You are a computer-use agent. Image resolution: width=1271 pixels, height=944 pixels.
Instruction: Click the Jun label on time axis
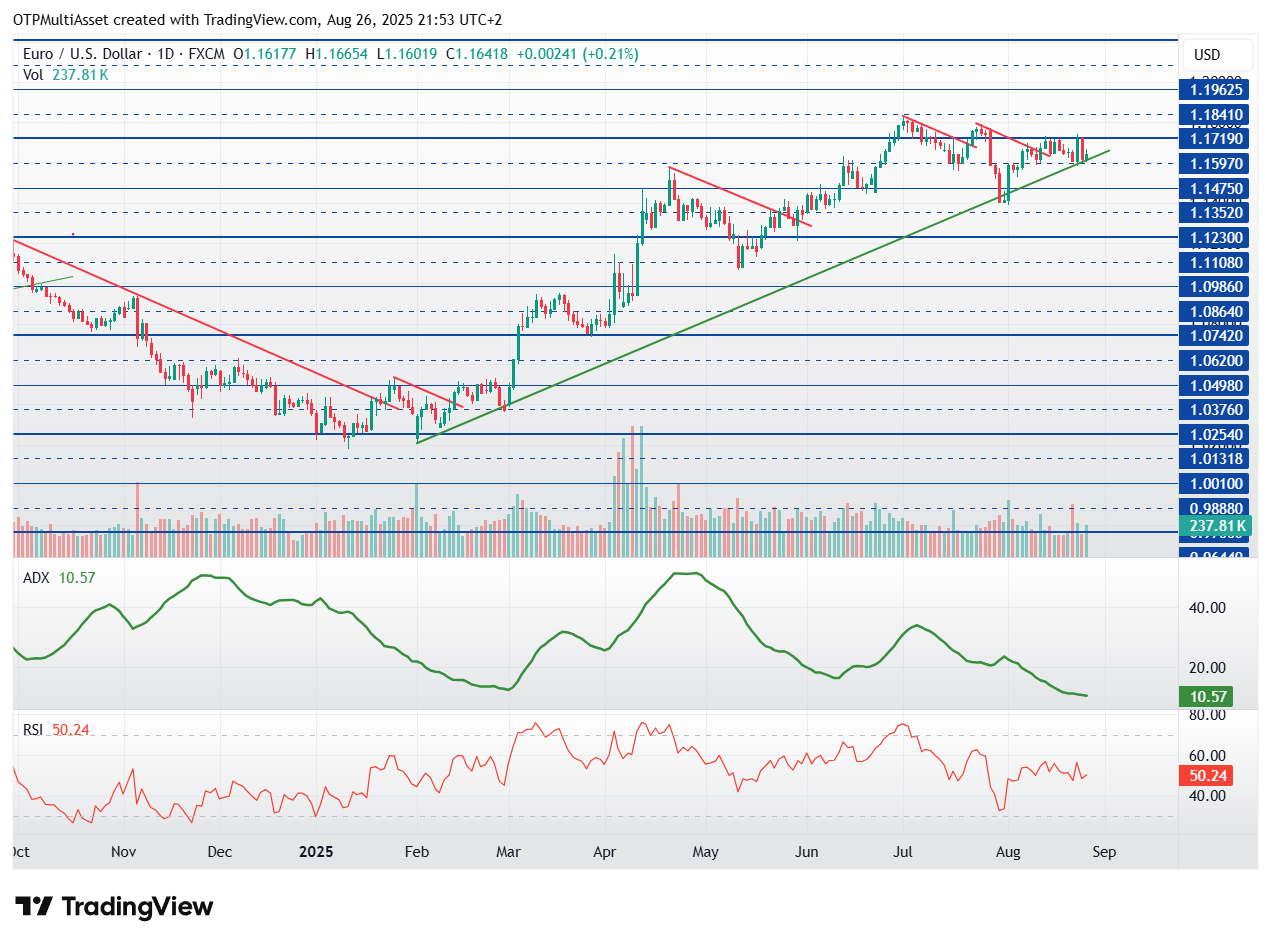point(806,852)
